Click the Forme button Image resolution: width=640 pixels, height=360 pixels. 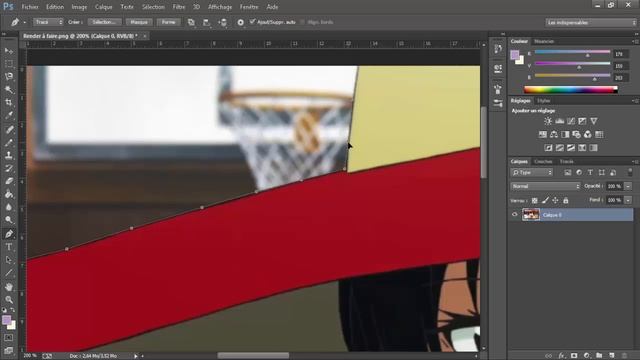click(169, 22)
